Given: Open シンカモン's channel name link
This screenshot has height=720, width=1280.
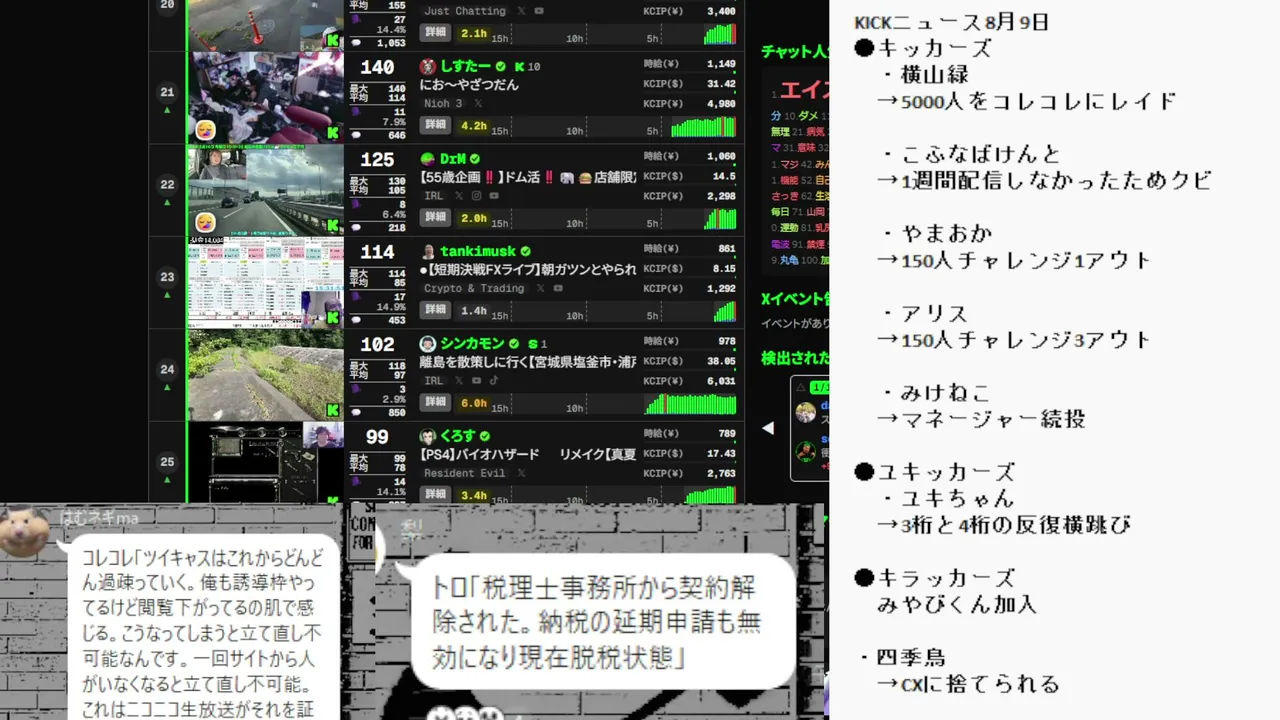Looking at the screenshot, I should click(472, 344).
